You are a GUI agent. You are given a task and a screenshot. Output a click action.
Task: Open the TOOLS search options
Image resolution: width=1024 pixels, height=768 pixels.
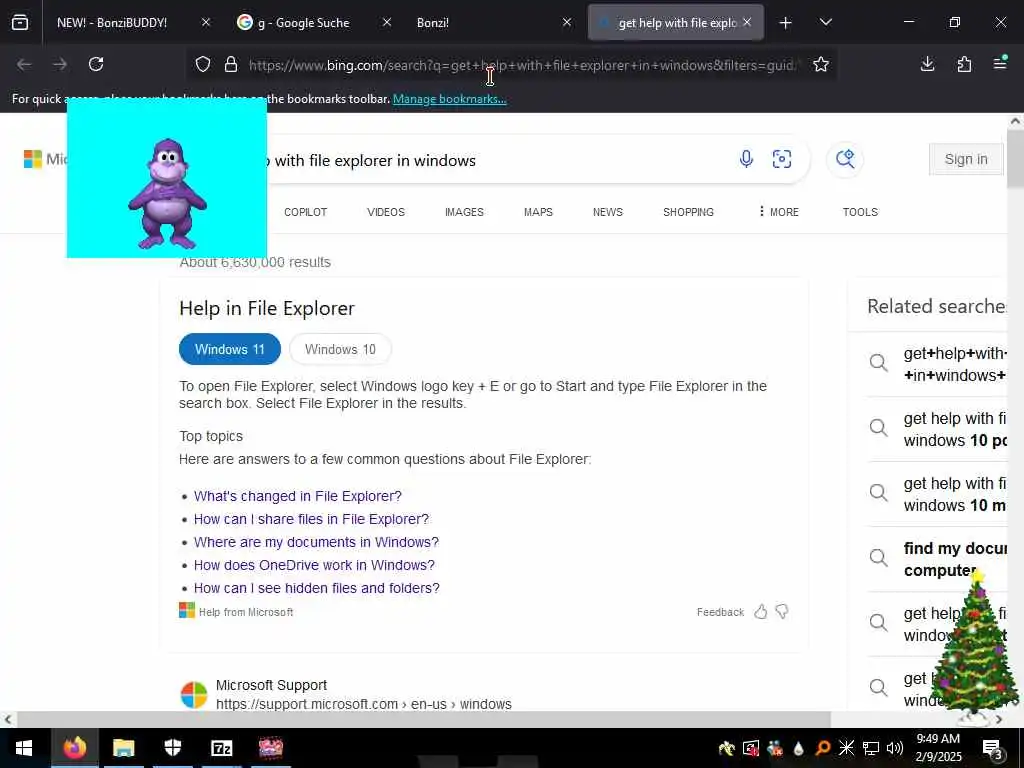(x=860, y=212)
